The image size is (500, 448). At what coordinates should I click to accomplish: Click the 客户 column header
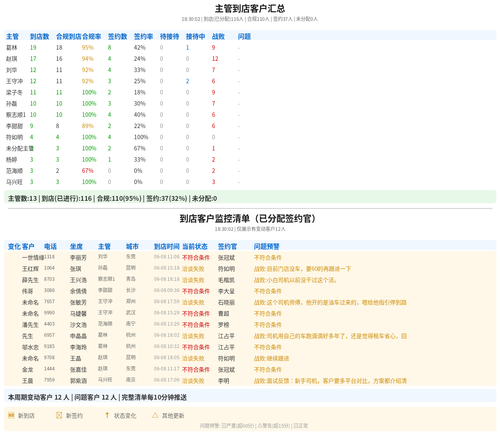pyautogui.click(x=28, y=246)
